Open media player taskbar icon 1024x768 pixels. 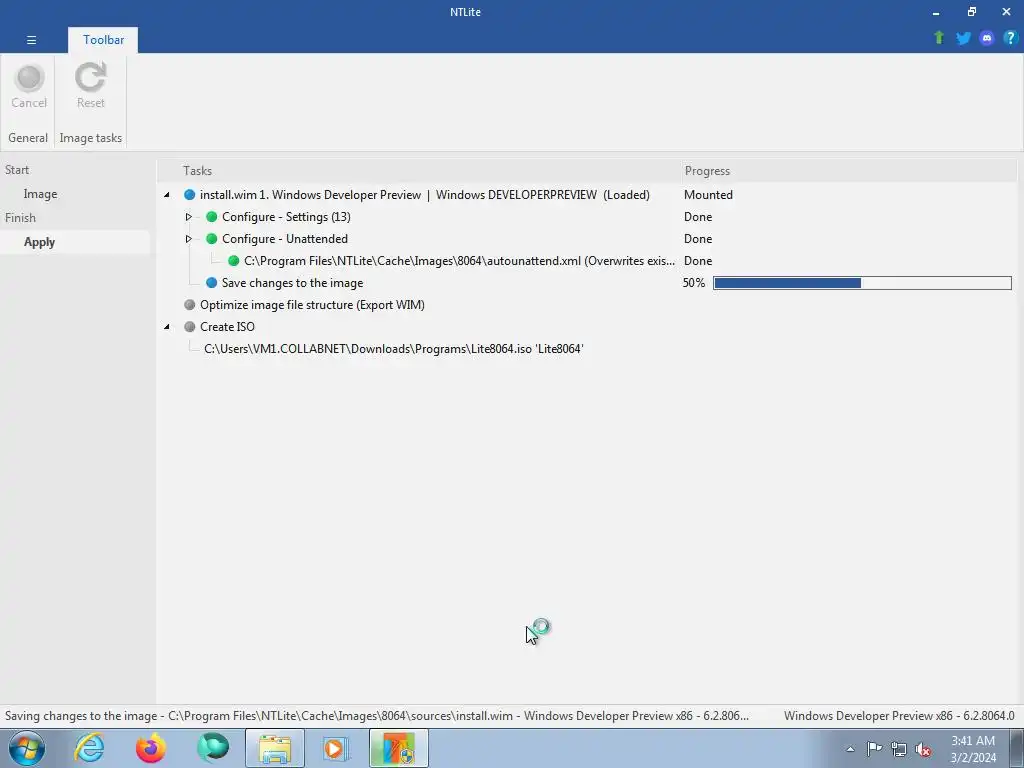(337, 748)
